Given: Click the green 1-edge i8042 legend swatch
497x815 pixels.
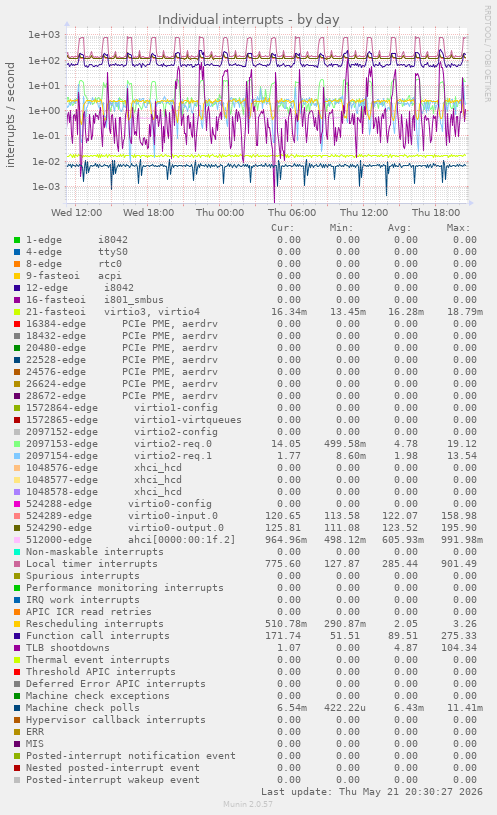Looking at the screenshot, I should point(17,240).
